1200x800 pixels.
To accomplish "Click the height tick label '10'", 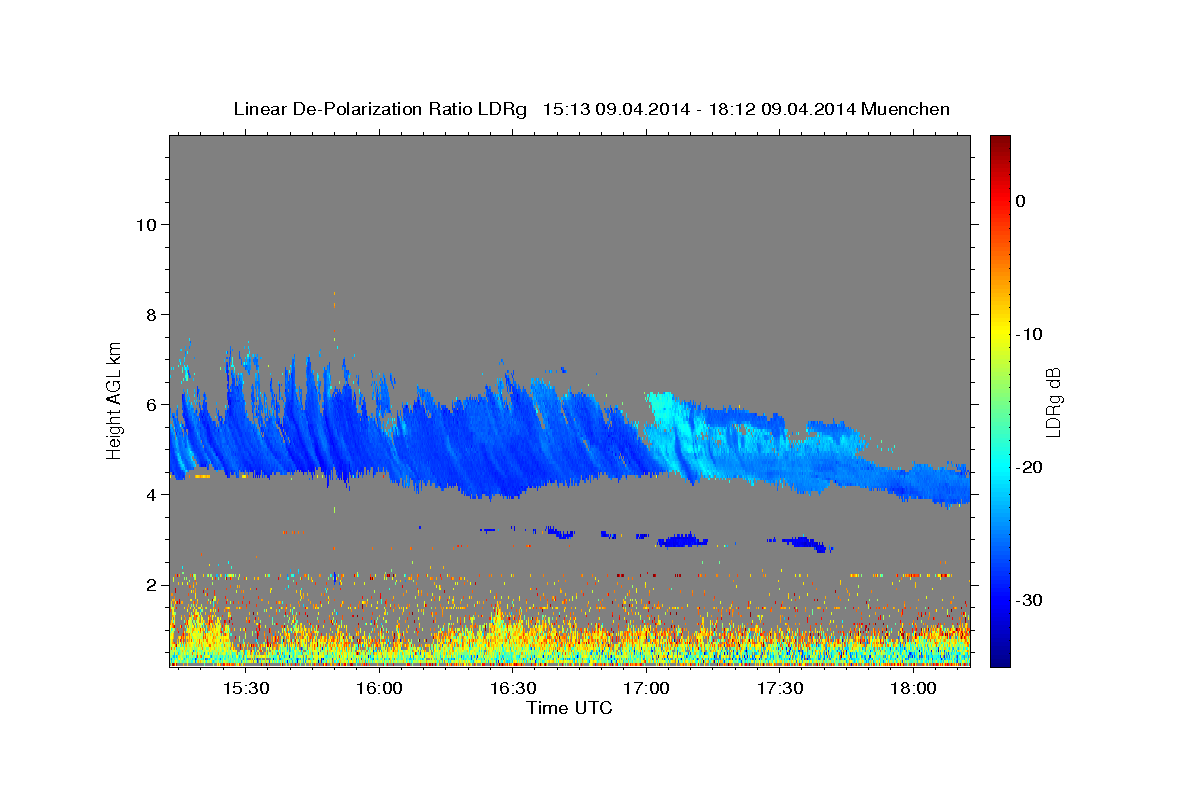I will 146,224.
